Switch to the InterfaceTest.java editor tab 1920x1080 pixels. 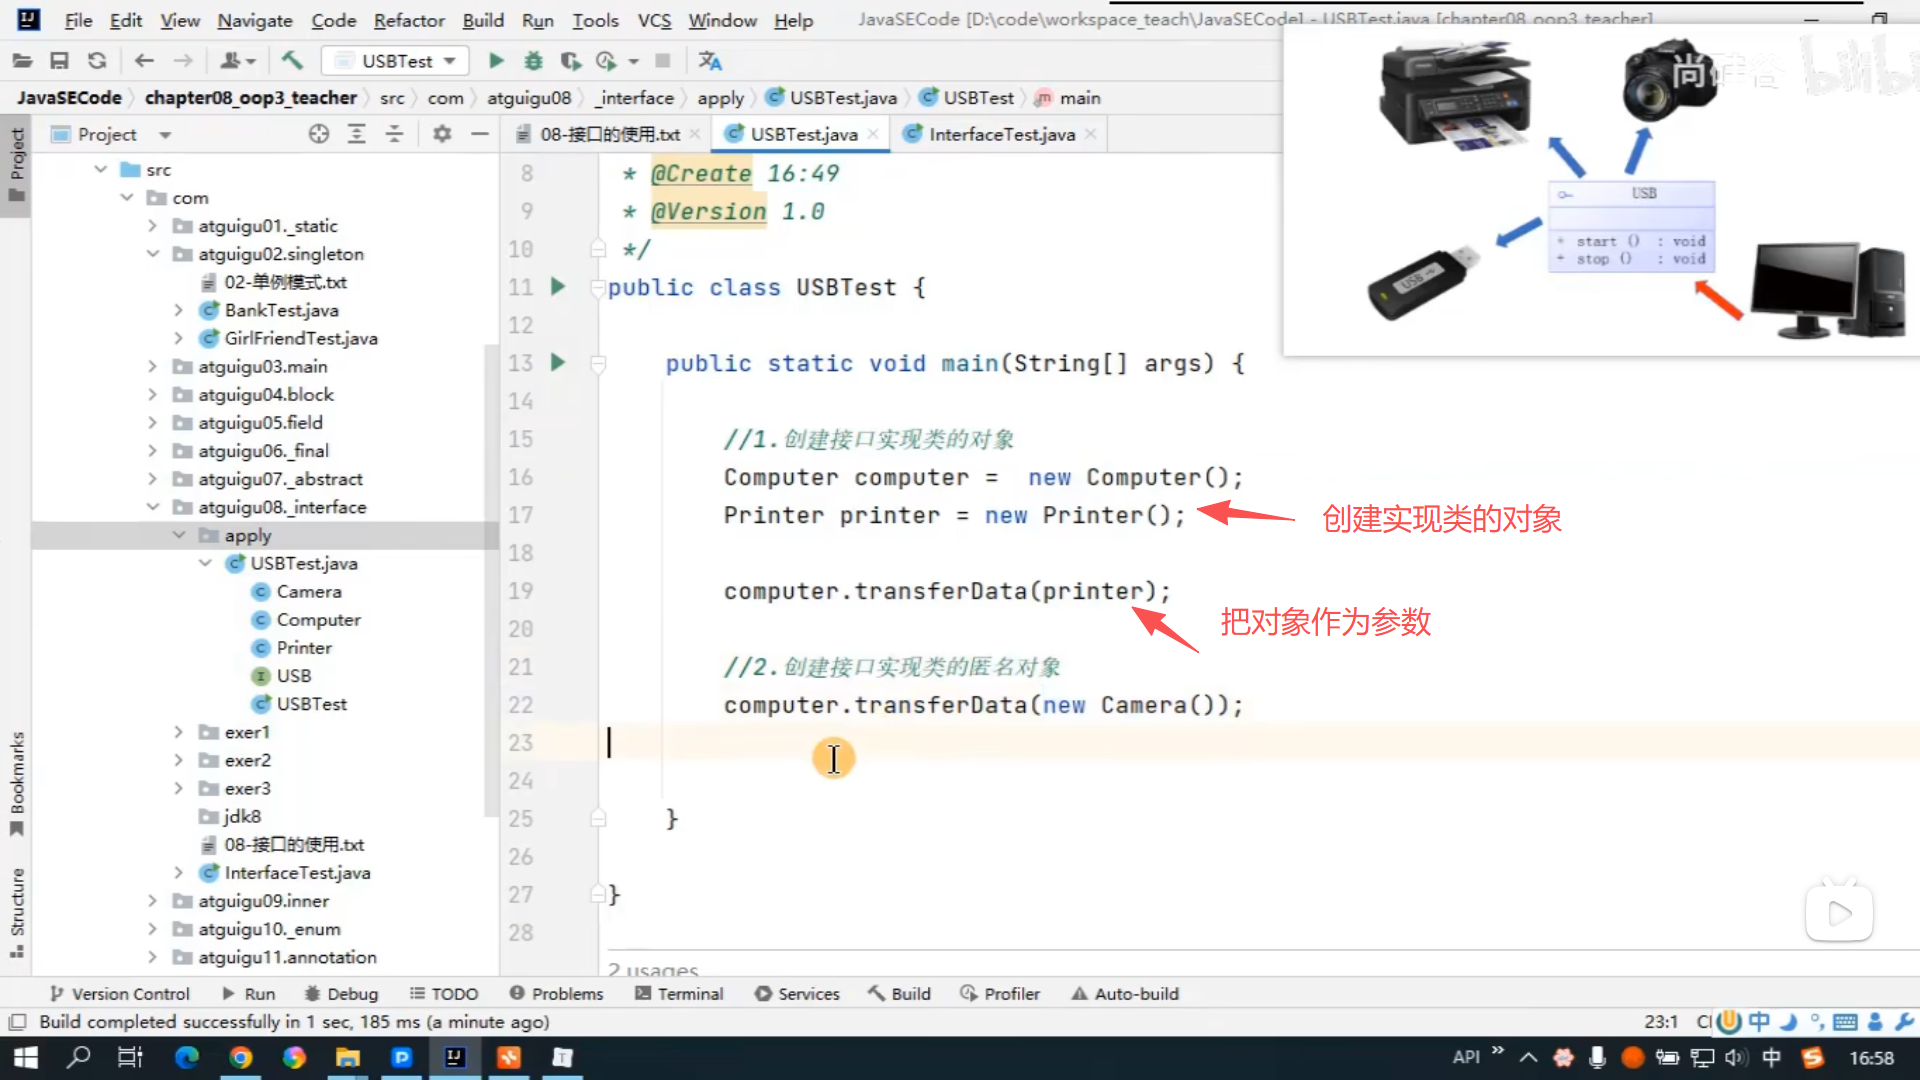[x=1001, y=134]
